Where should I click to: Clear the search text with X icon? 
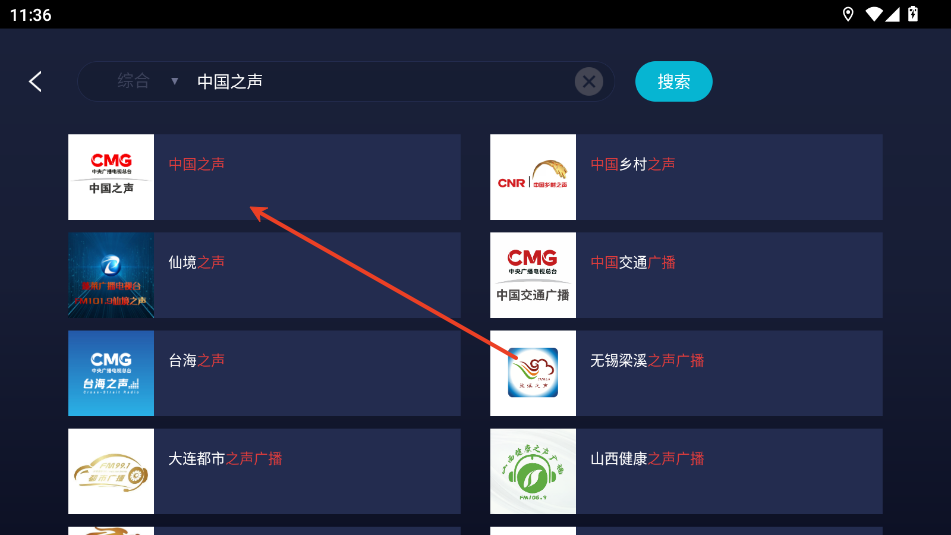pyautogui.click(x=588, y=81)
